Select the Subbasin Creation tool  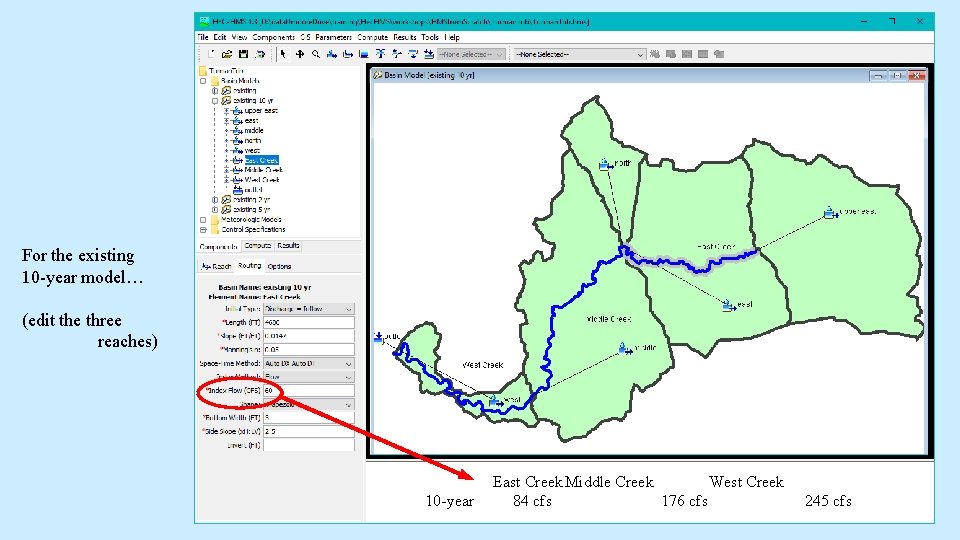pos(332,54)
